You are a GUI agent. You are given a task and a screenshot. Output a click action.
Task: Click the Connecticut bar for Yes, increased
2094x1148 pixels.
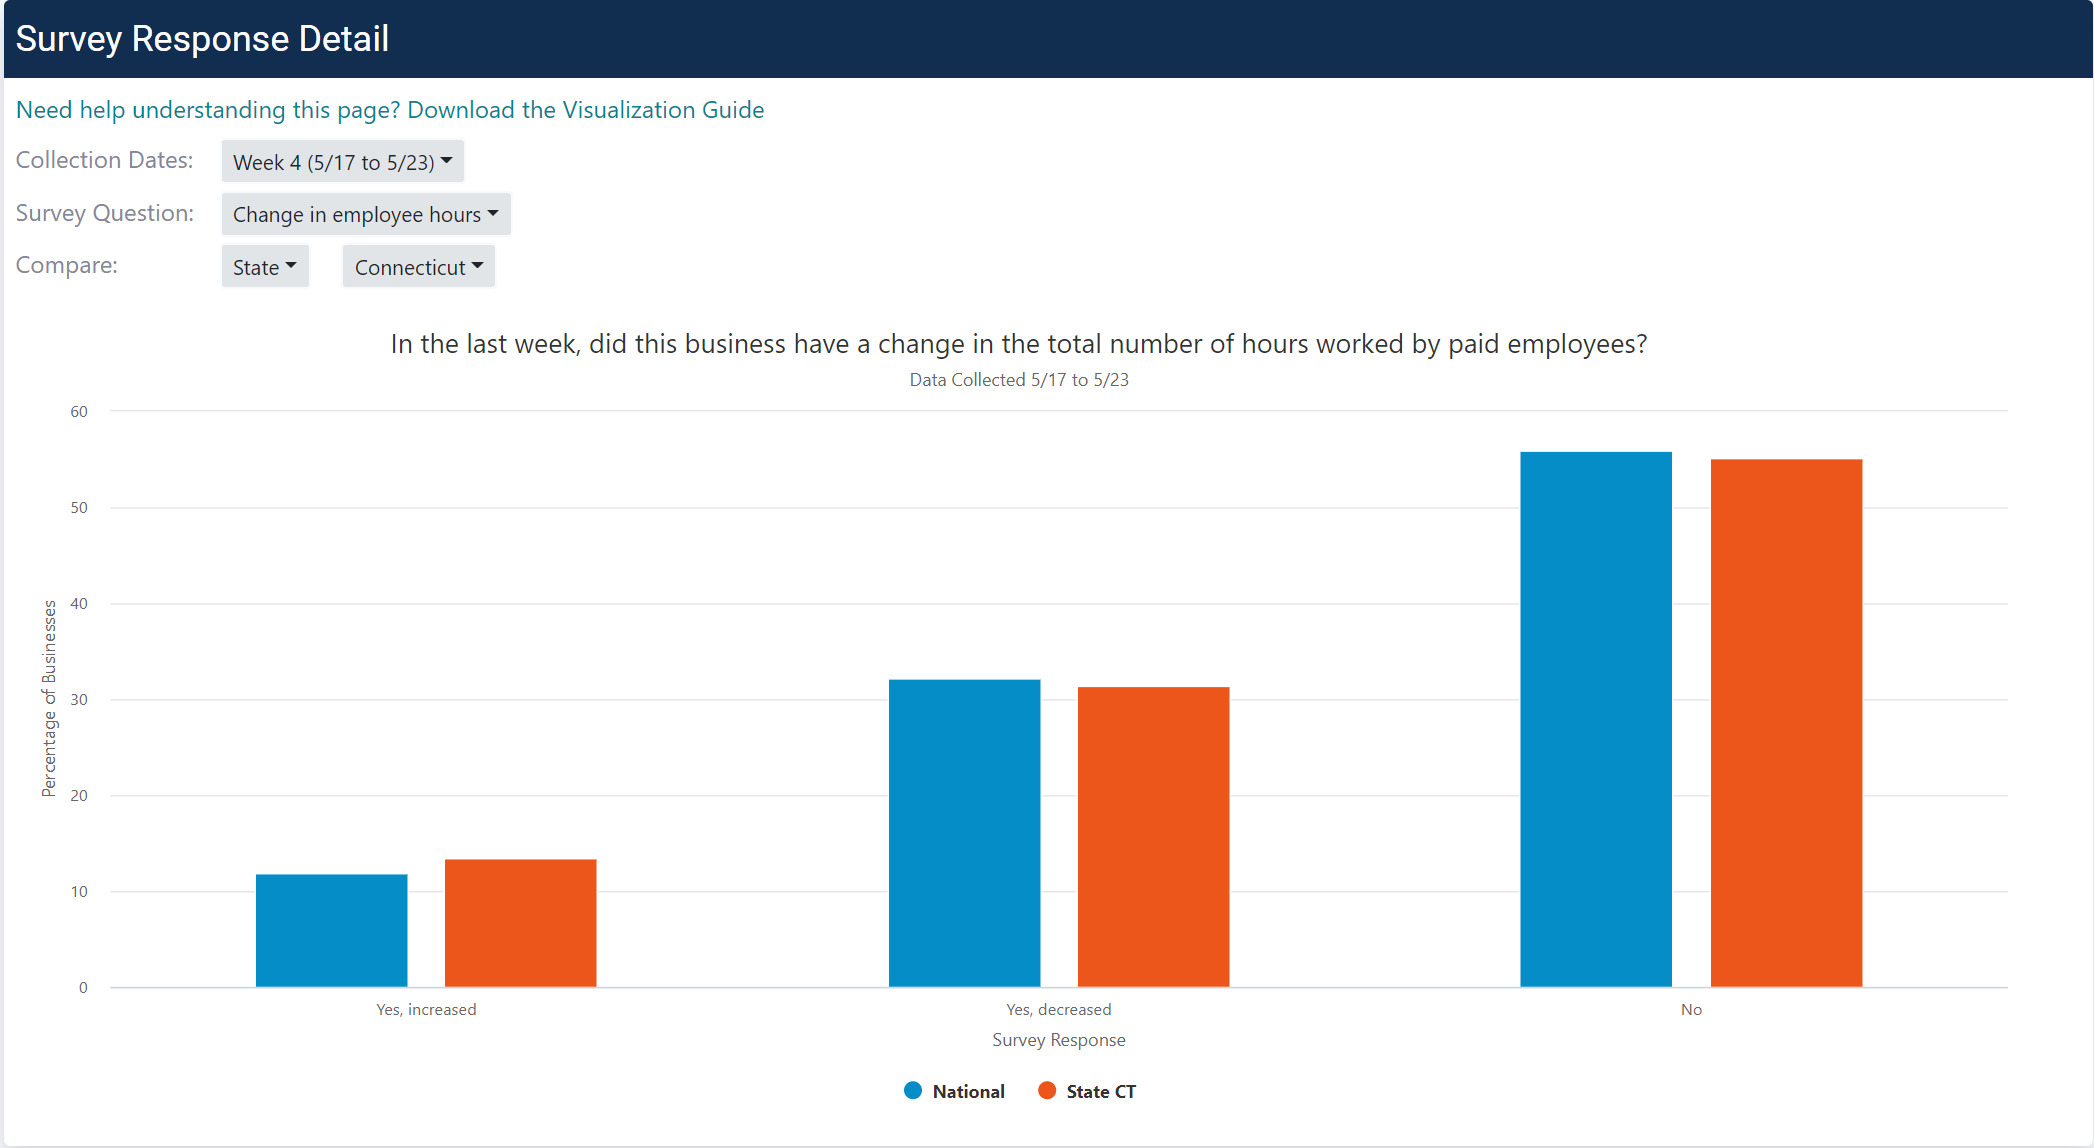(x=520, y=923)
